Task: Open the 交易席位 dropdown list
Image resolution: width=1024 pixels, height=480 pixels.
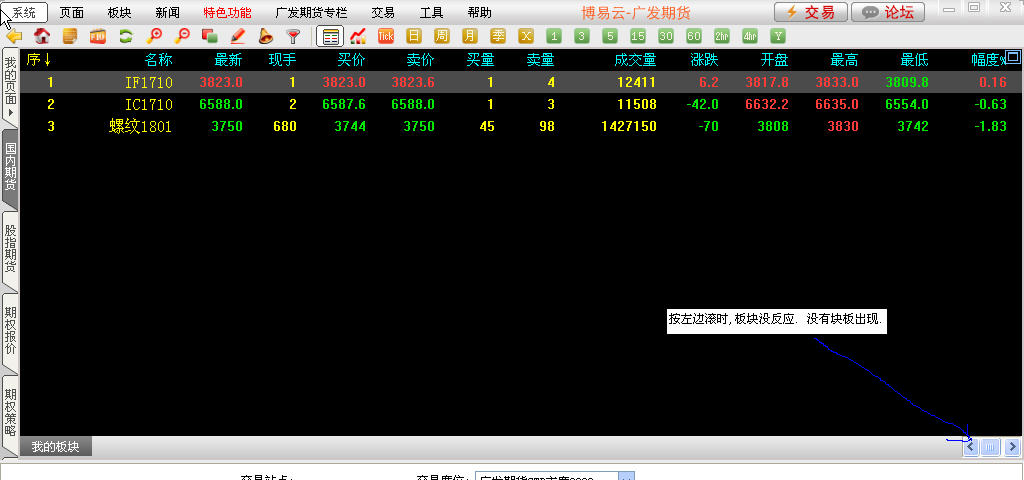Action: [x=625, y=477]
